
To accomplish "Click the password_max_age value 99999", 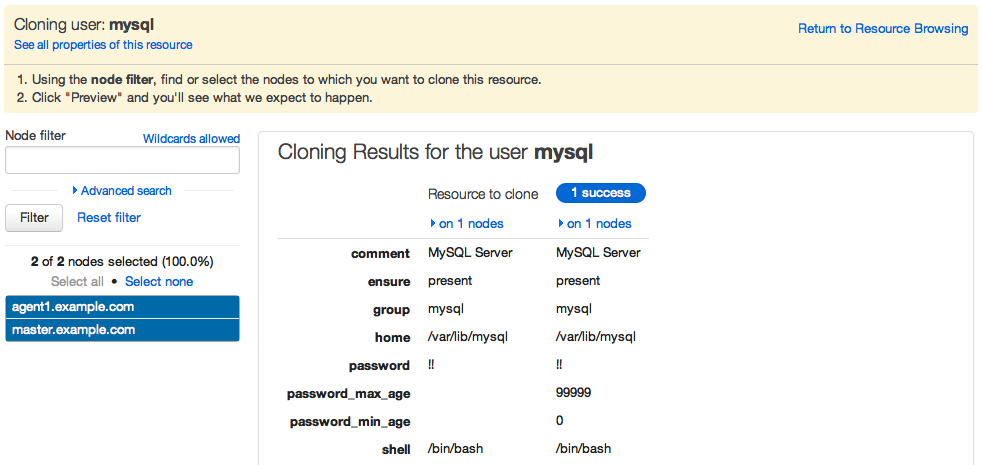I will (573, 393).
